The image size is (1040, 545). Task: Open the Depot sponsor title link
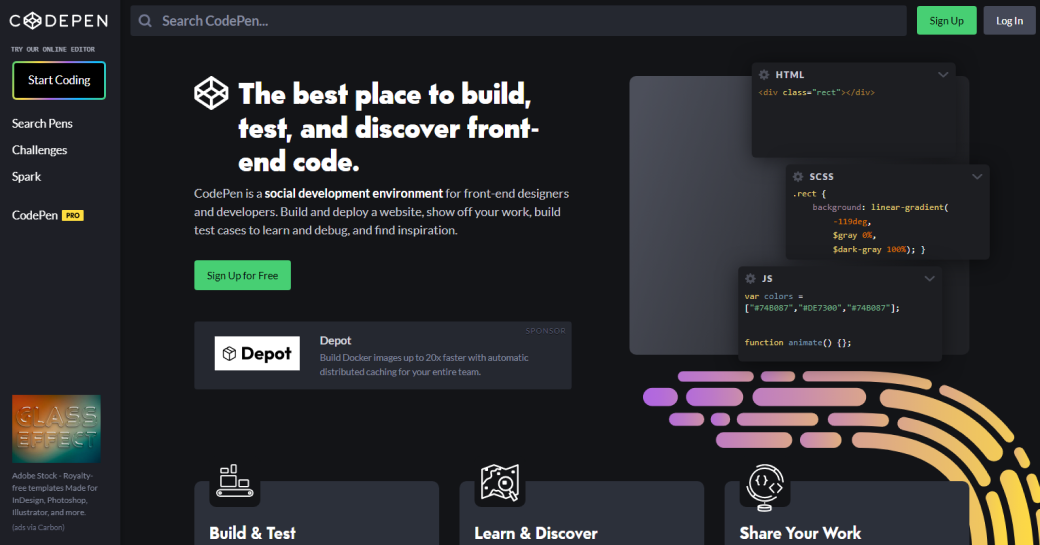(336, 340)
